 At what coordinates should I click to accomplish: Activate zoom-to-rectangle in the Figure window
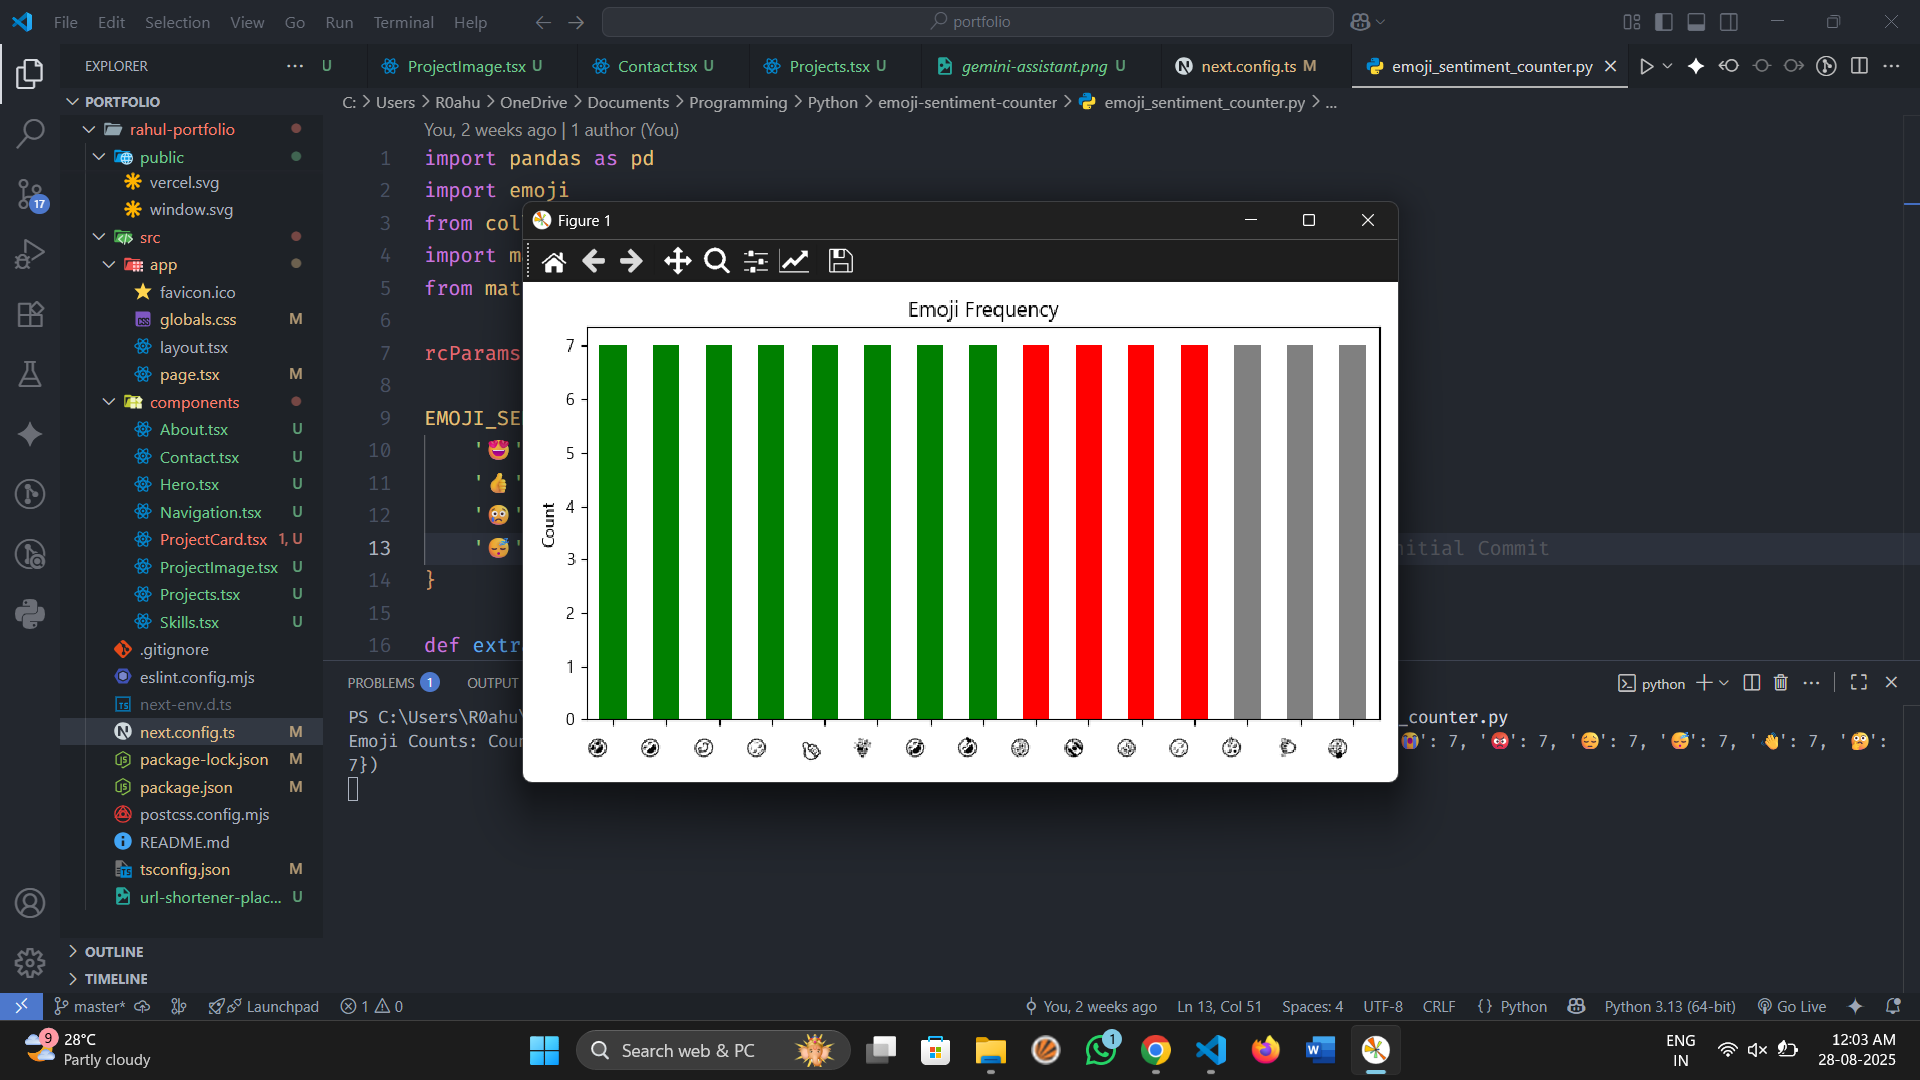(716, 261)
